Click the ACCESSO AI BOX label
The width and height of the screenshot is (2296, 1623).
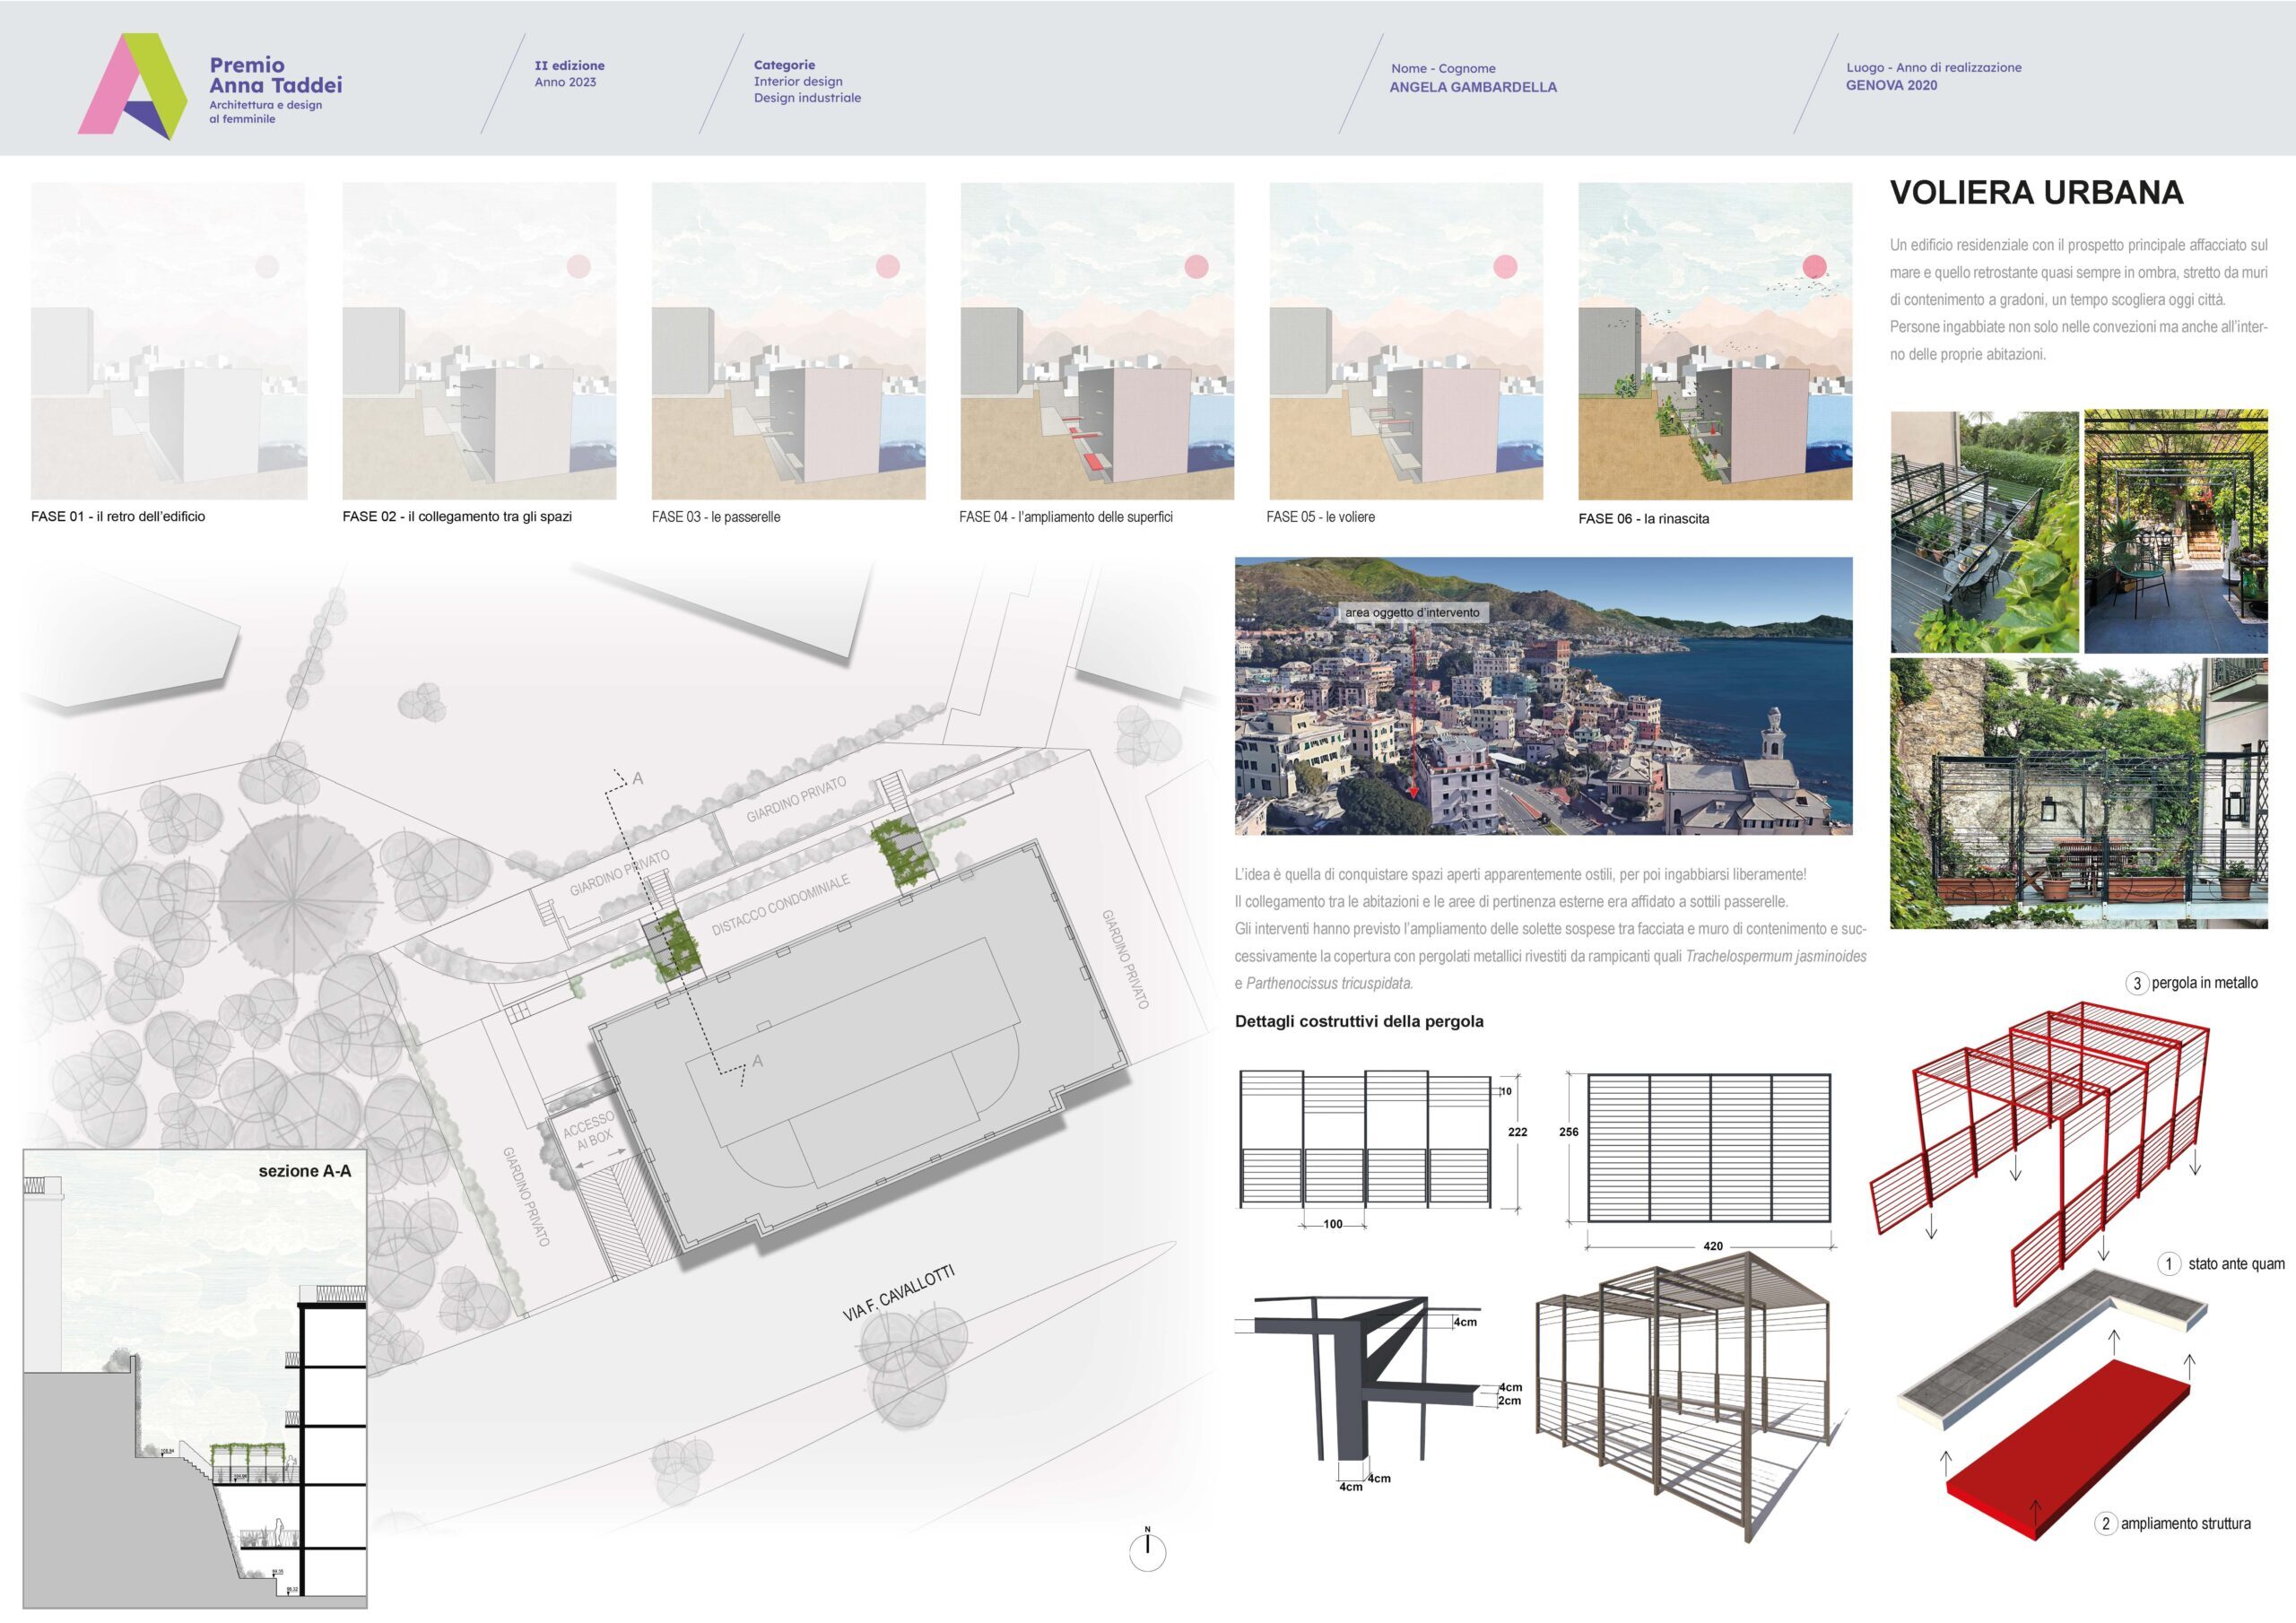[590, 1131]
